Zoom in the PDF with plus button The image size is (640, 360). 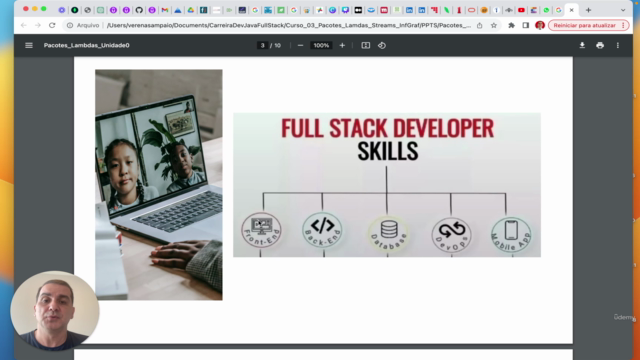[342, 45]
